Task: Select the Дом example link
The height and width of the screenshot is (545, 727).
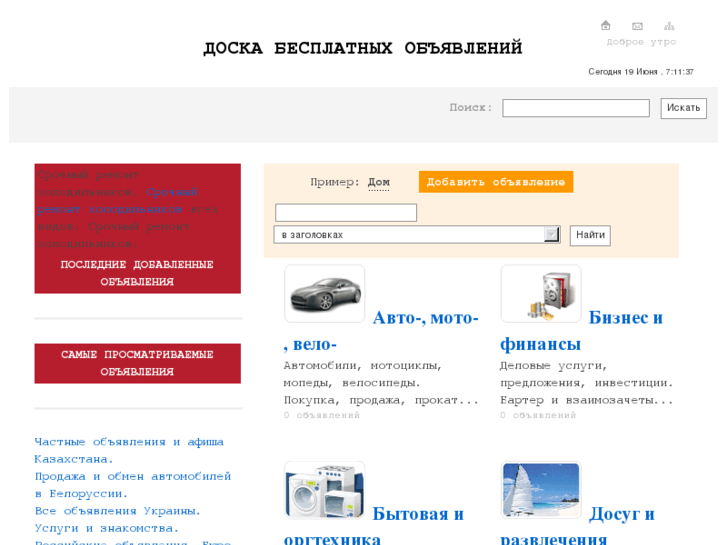Action: click(x=379, y=182)
